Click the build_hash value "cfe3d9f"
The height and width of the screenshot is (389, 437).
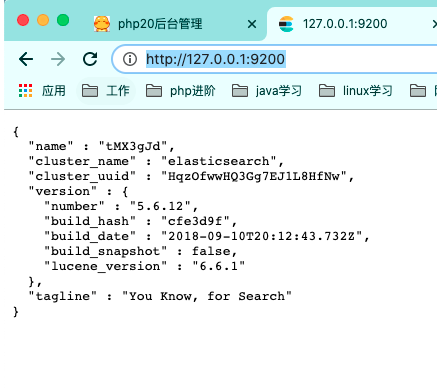tap(195, 221)
